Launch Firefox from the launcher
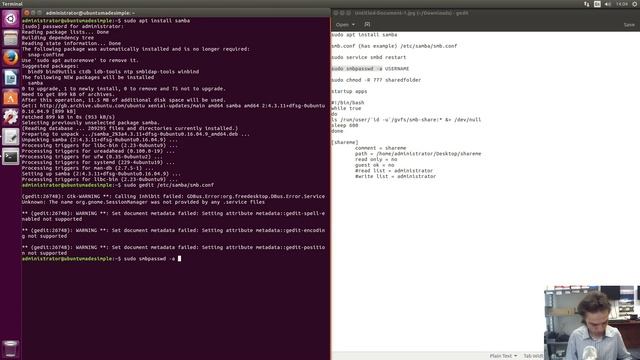This screenshot has width=640, height=360. 10,58
